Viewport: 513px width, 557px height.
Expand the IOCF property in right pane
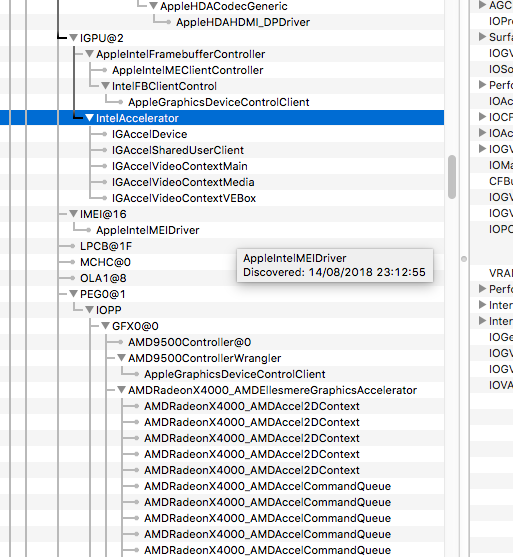click(x=482, y=117)
